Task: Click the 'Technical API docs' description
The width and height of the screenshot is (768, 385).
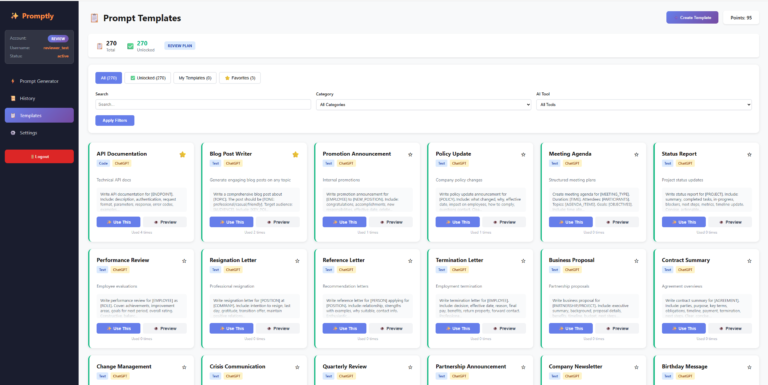Action: 114,180
